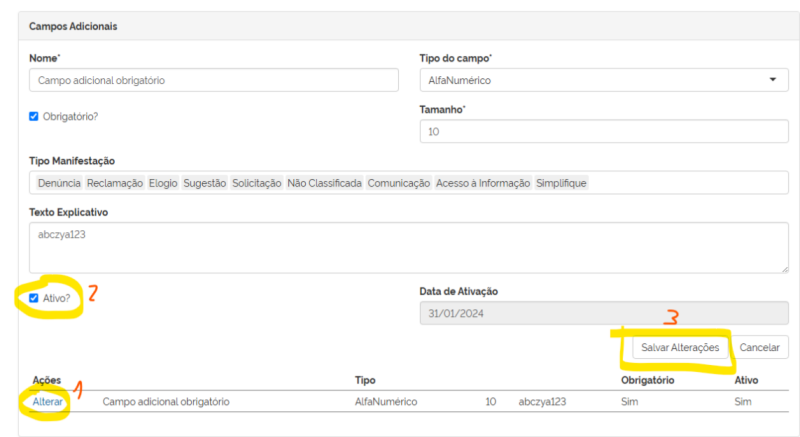This screenshot has width=800, height=437.
Task: Select the Reclamação tag
Action: click(115, 183)
